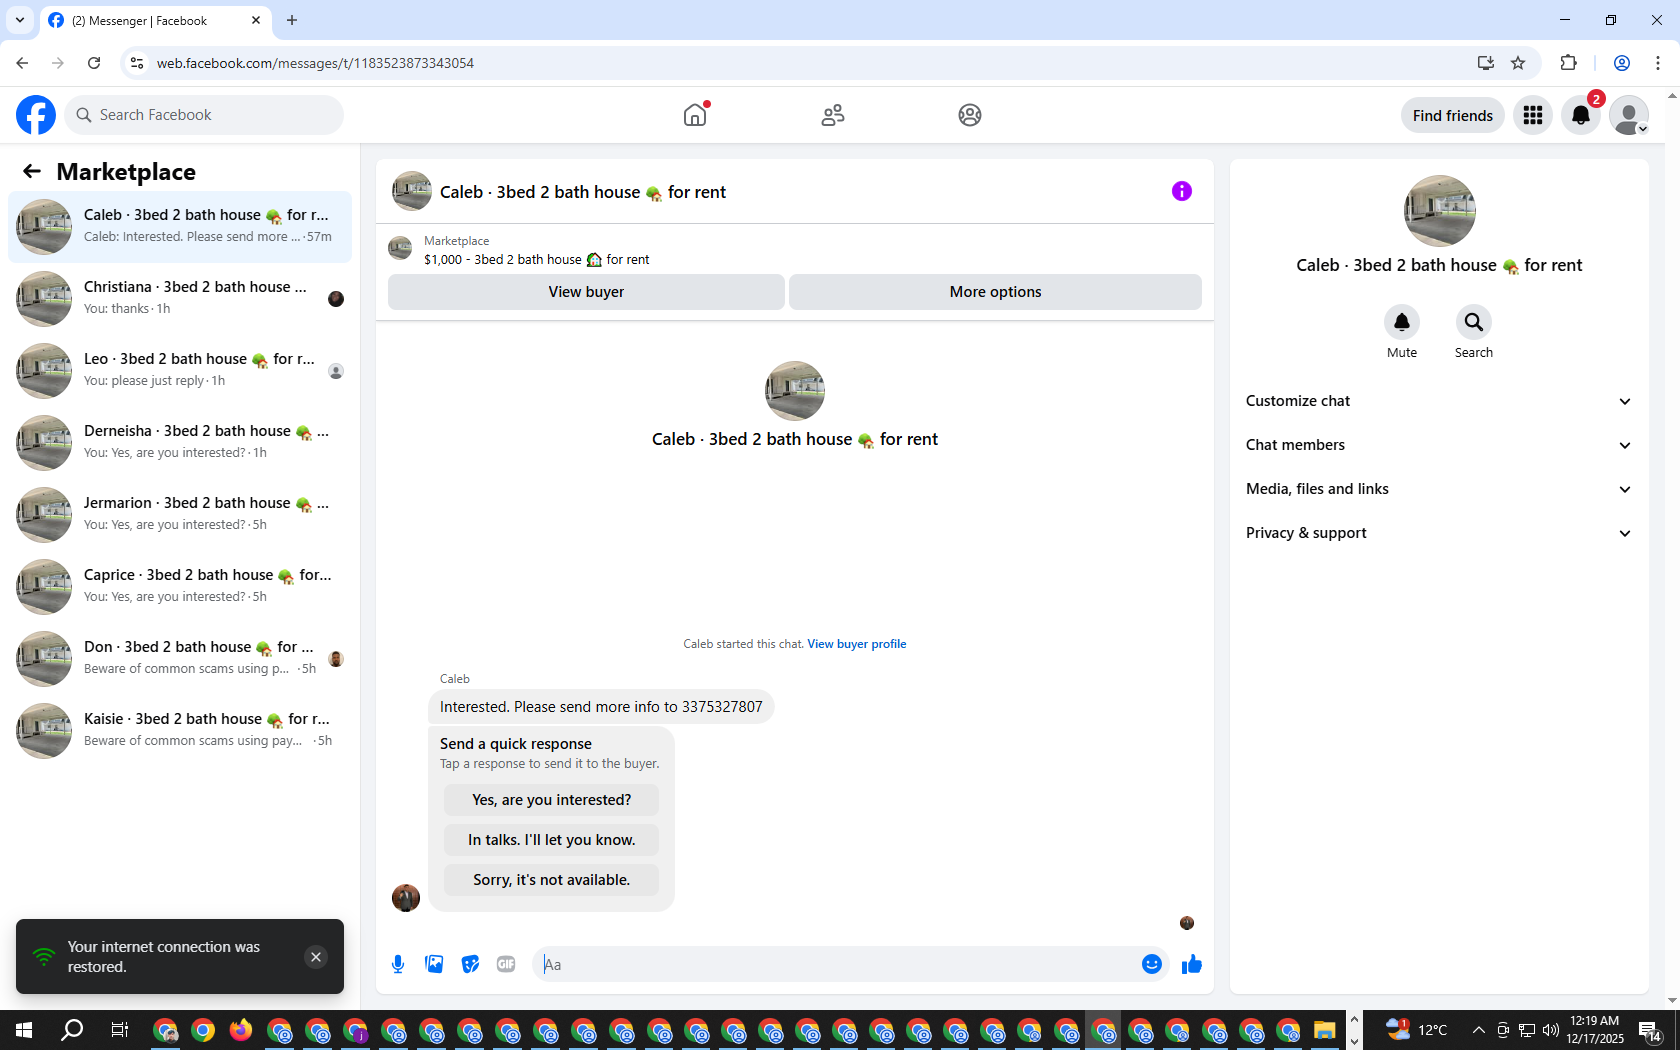The image size is (1680, 1050).
Task: Open the account profile avatar menu
Action: (x=1629, y=115)
